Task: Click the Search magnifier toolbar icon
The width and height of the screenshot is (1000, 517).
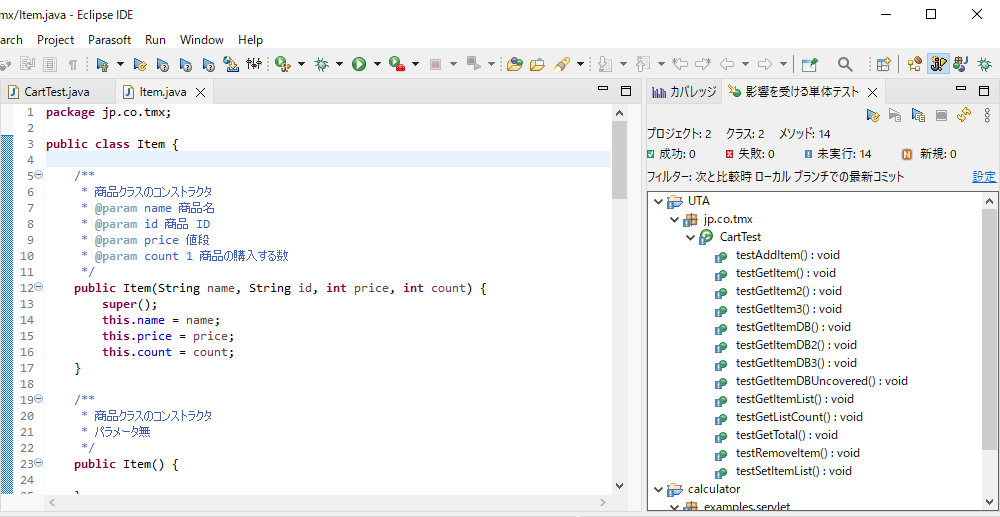Action: (x=845, y=64)
